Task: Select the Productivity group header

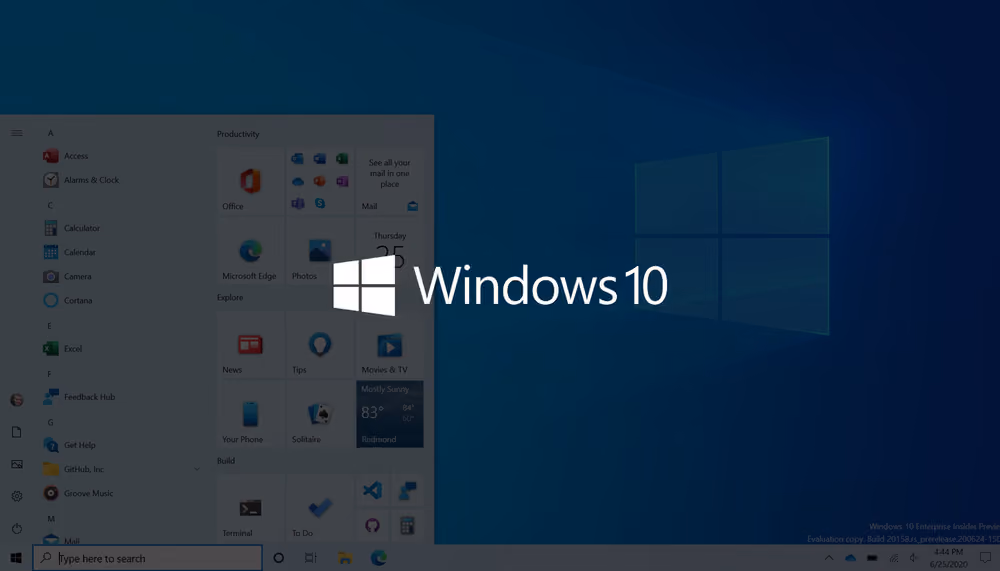Action: (238, 134)
